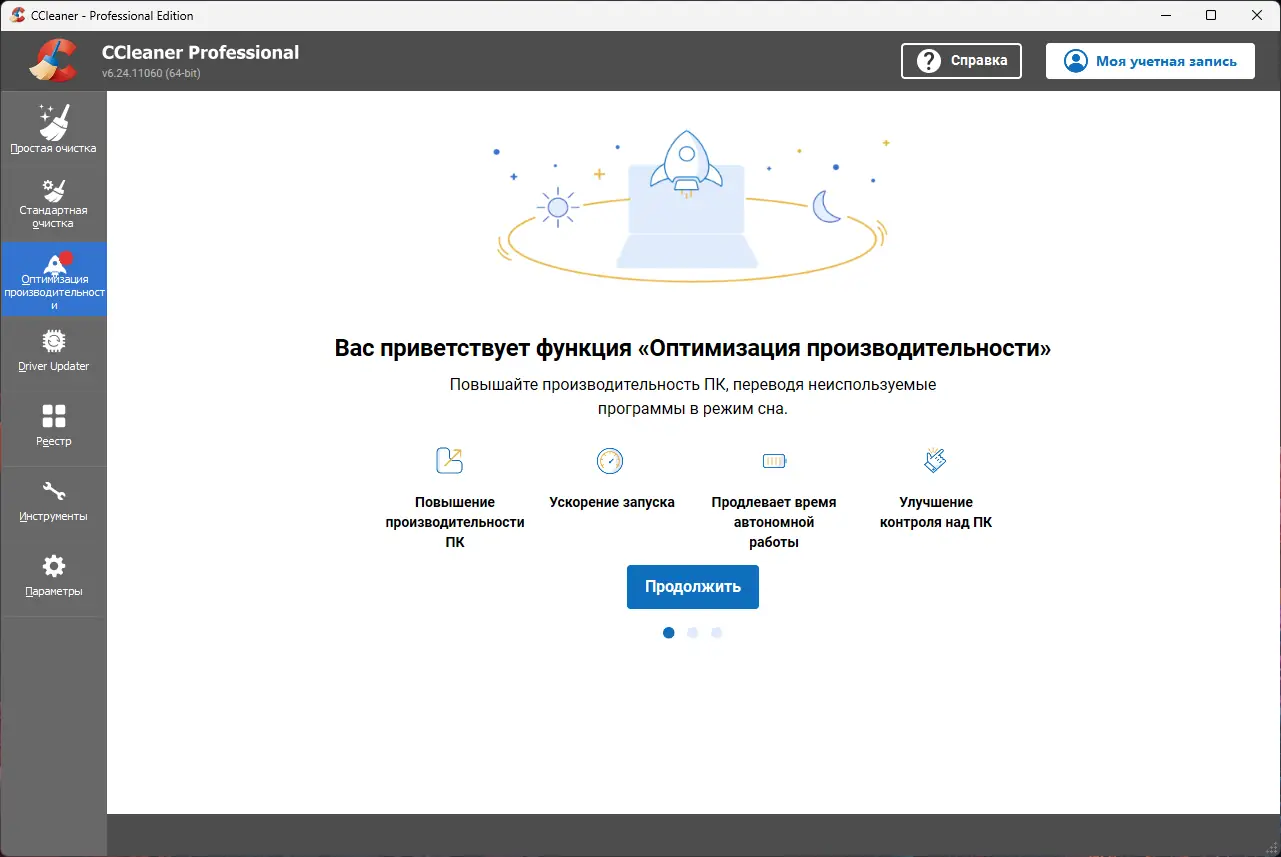1281x857 pixels.
Task: Click the battery icon above Продлевает время автономной работы
Action: pos(774,461)
